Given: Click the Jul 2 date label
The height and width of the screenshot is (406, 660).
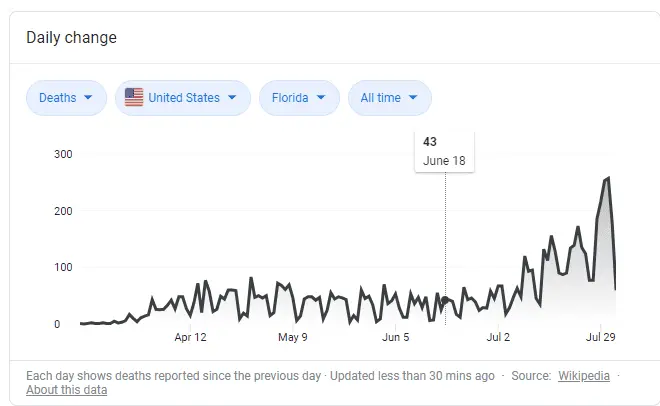Looking at the screenshot, I should (498, 338).
